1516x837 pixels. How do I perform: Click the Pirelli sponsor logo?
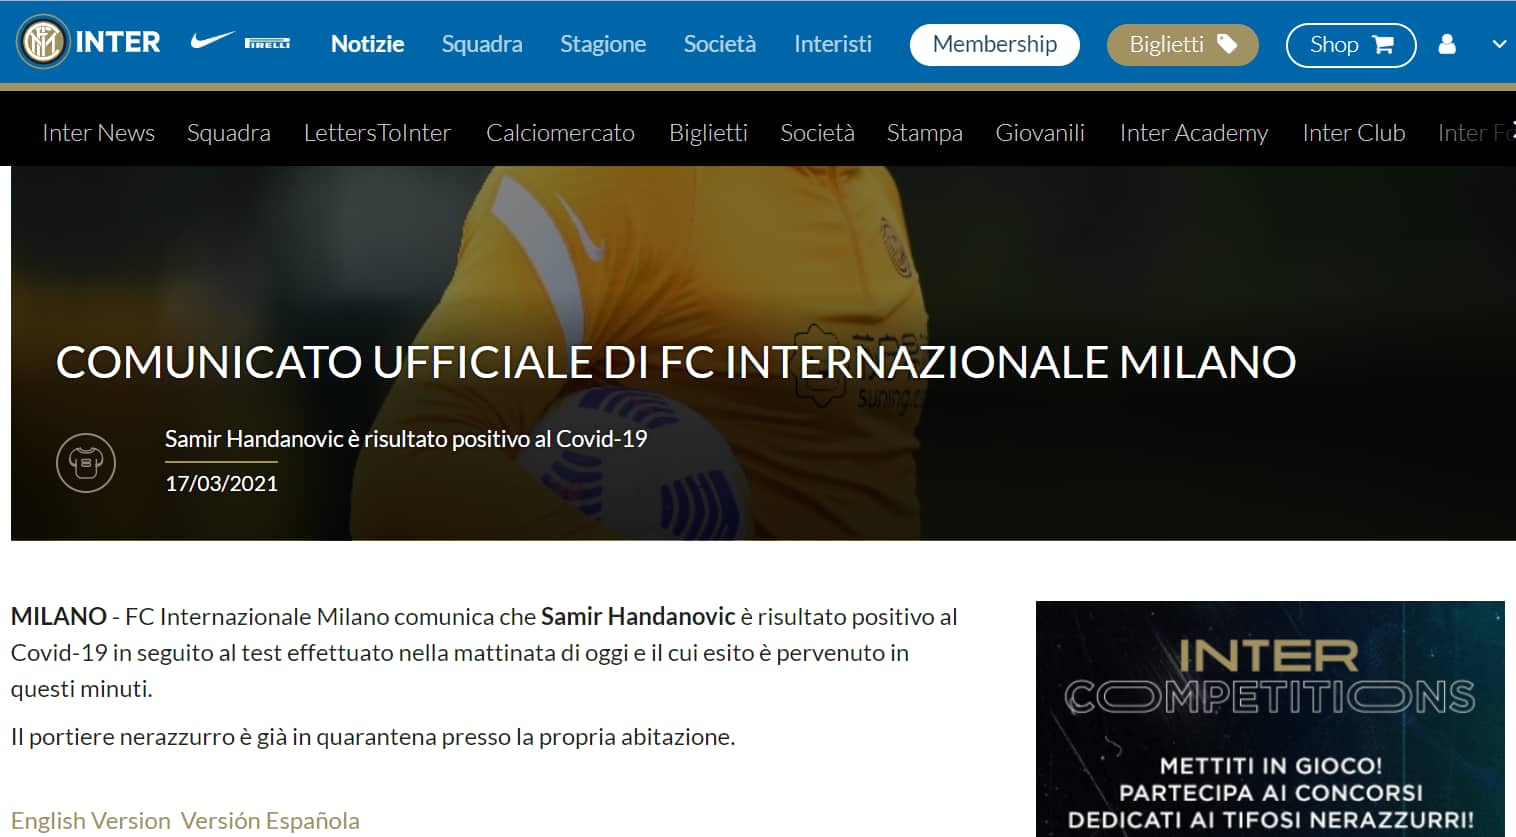click(x=267, y=44)
